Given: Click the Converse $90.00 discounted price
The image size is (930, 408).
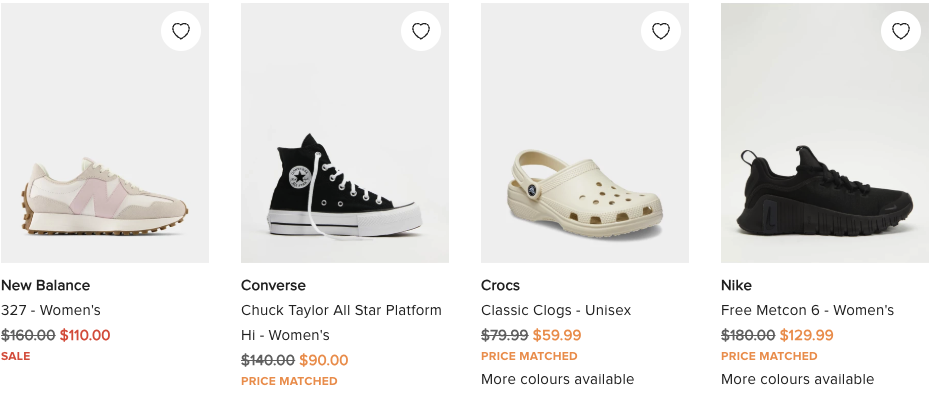Looking at the screenshot, I should [324, 360].
